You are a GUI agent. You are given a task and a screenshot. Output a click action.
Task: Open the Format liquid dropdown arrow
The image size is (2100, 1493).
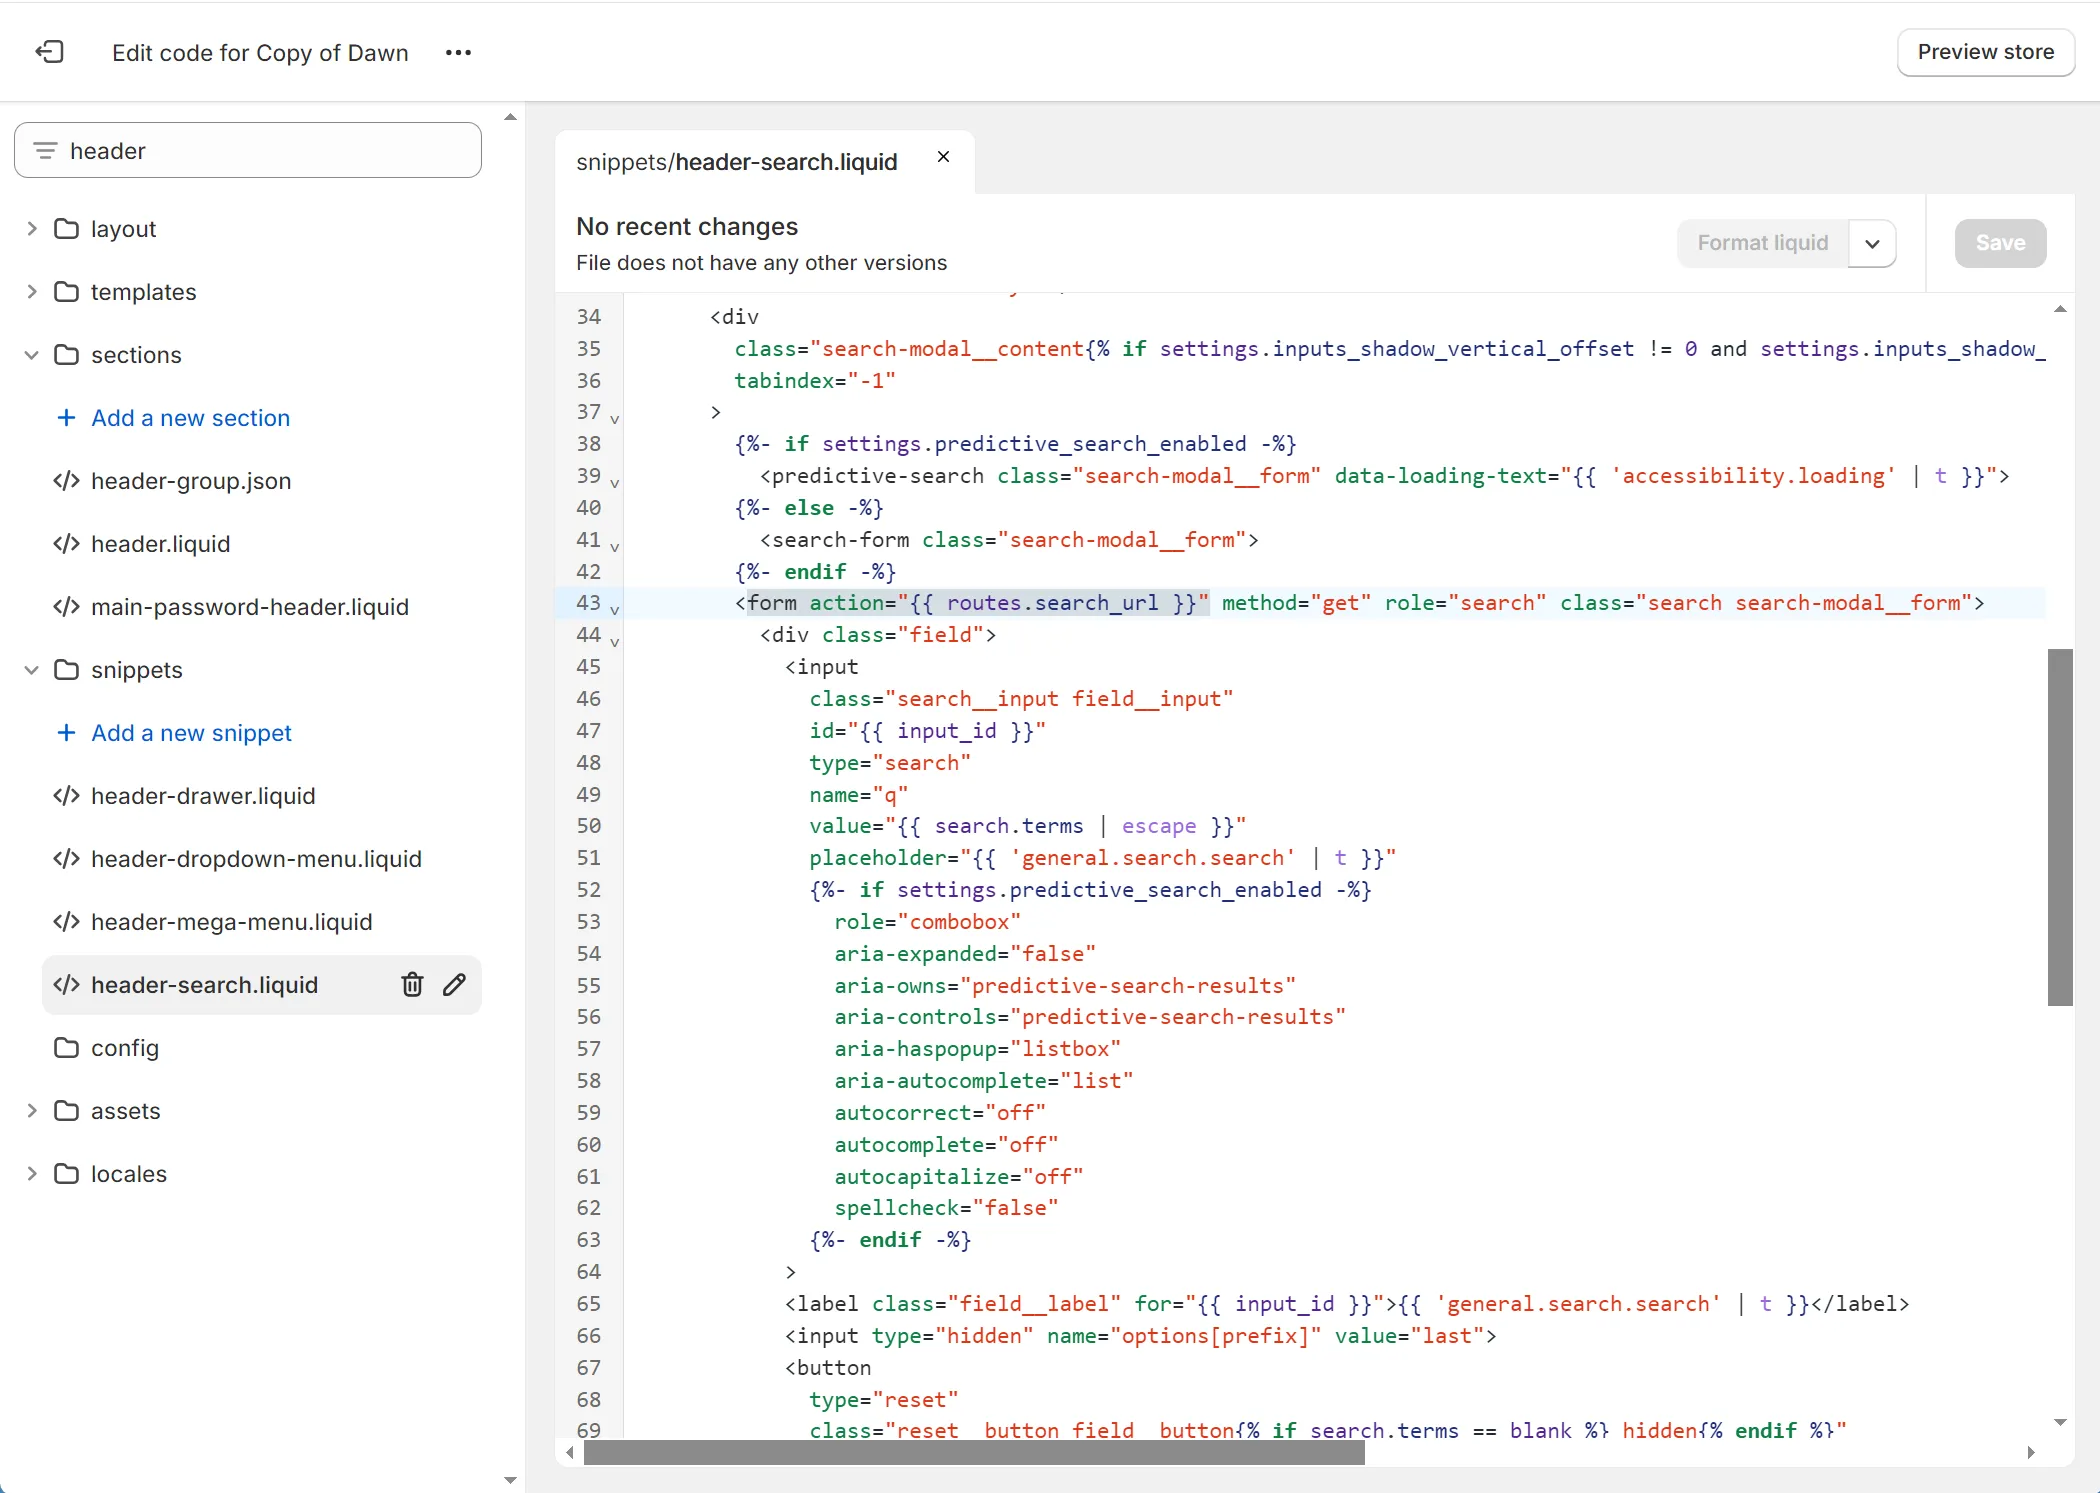[1872, 244]
